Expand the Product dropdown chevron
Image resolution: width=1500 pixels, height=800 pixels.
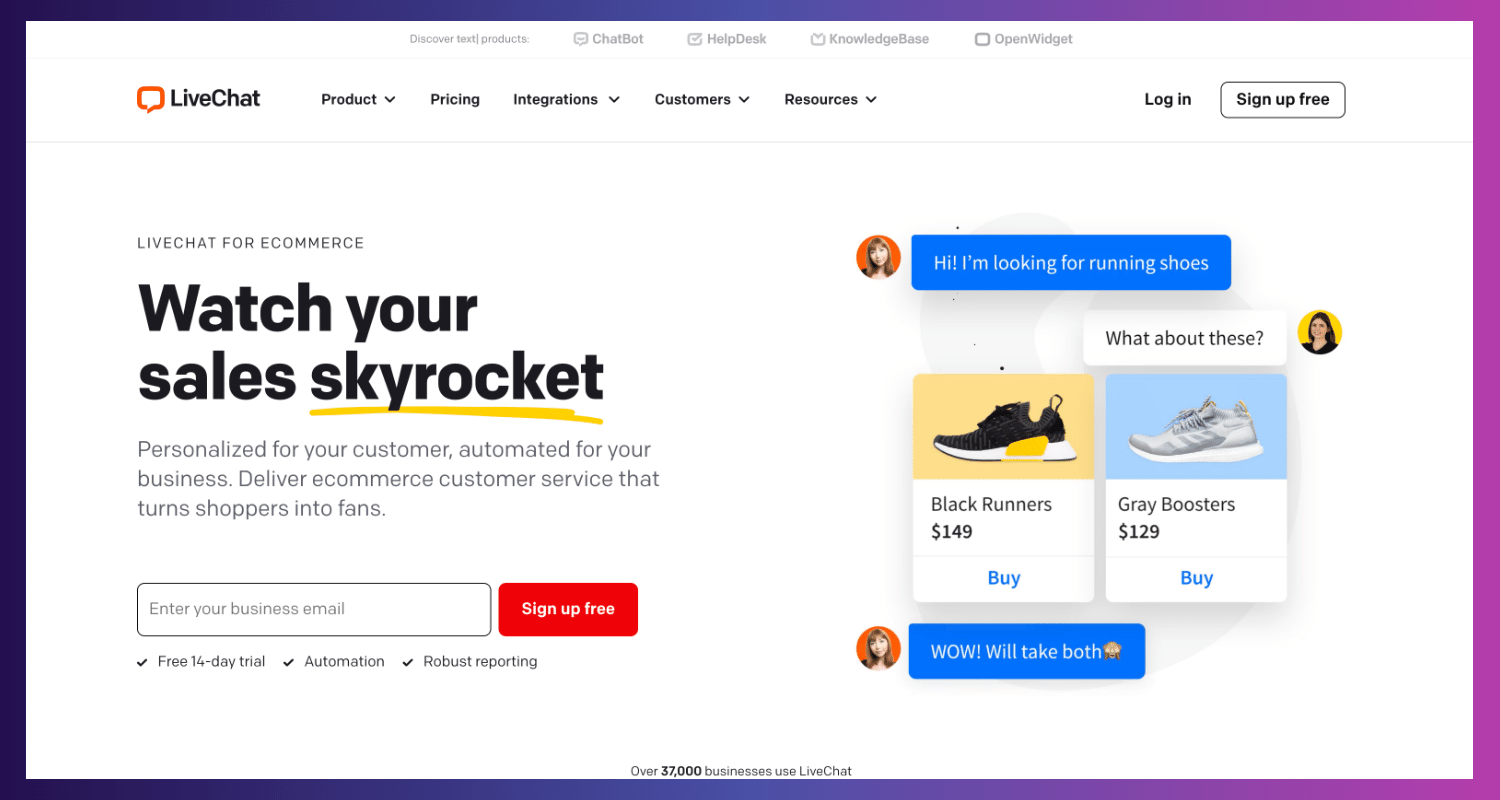coord(390,100)
